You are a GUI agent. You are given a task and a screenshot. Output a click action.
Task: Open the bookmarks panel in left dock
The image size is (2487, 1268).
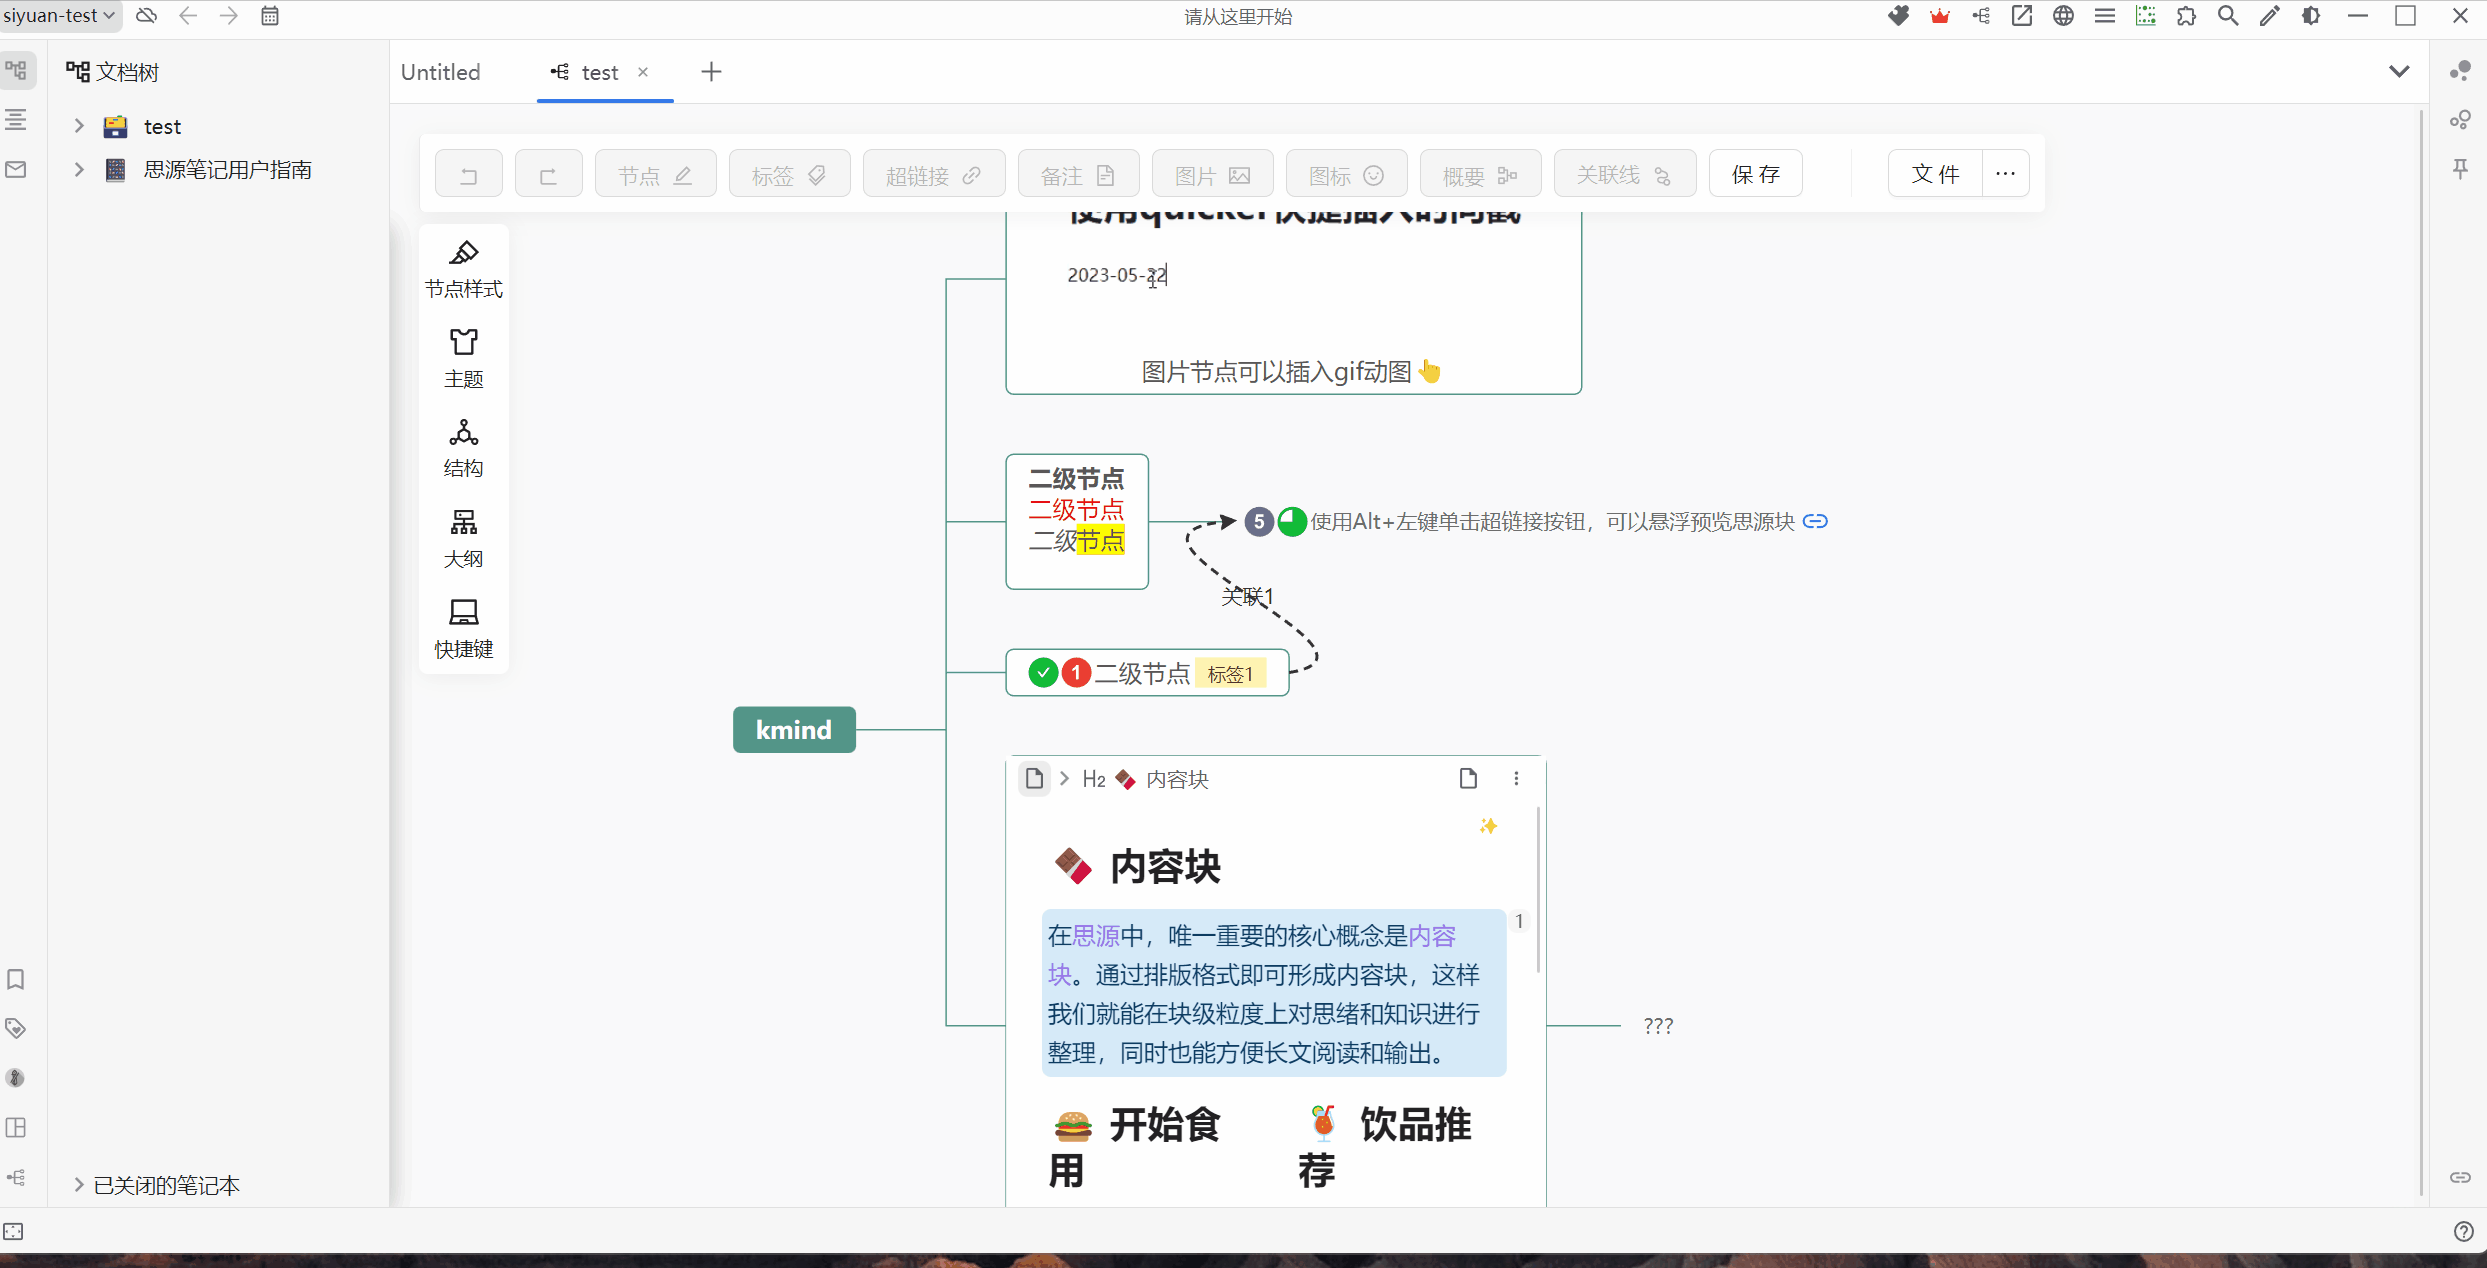pyautogui.click(x=16, y=979)
